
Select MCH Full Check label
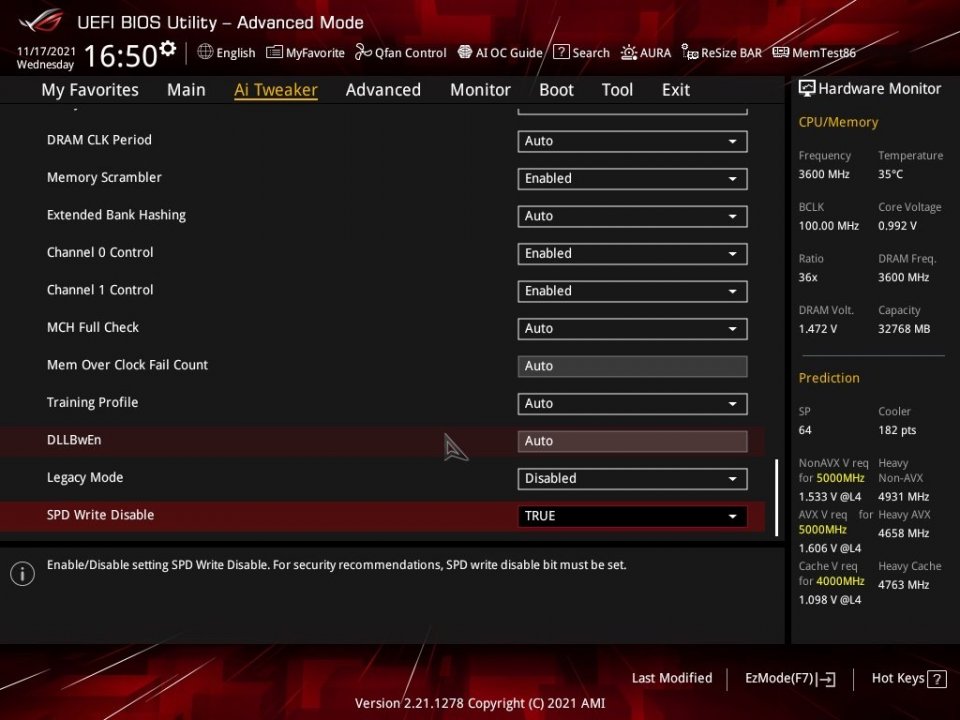tap(93, 328)
